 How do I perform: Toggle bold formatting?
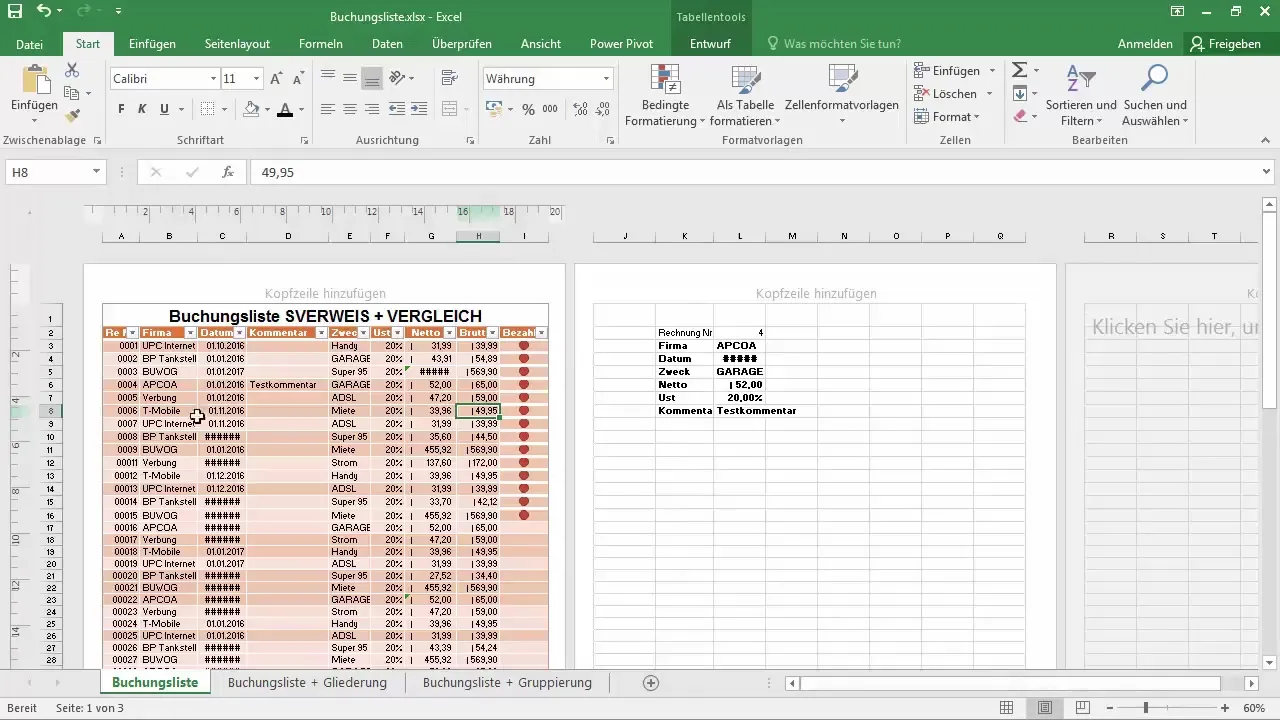pyautogui.click(x=121, y=109)
